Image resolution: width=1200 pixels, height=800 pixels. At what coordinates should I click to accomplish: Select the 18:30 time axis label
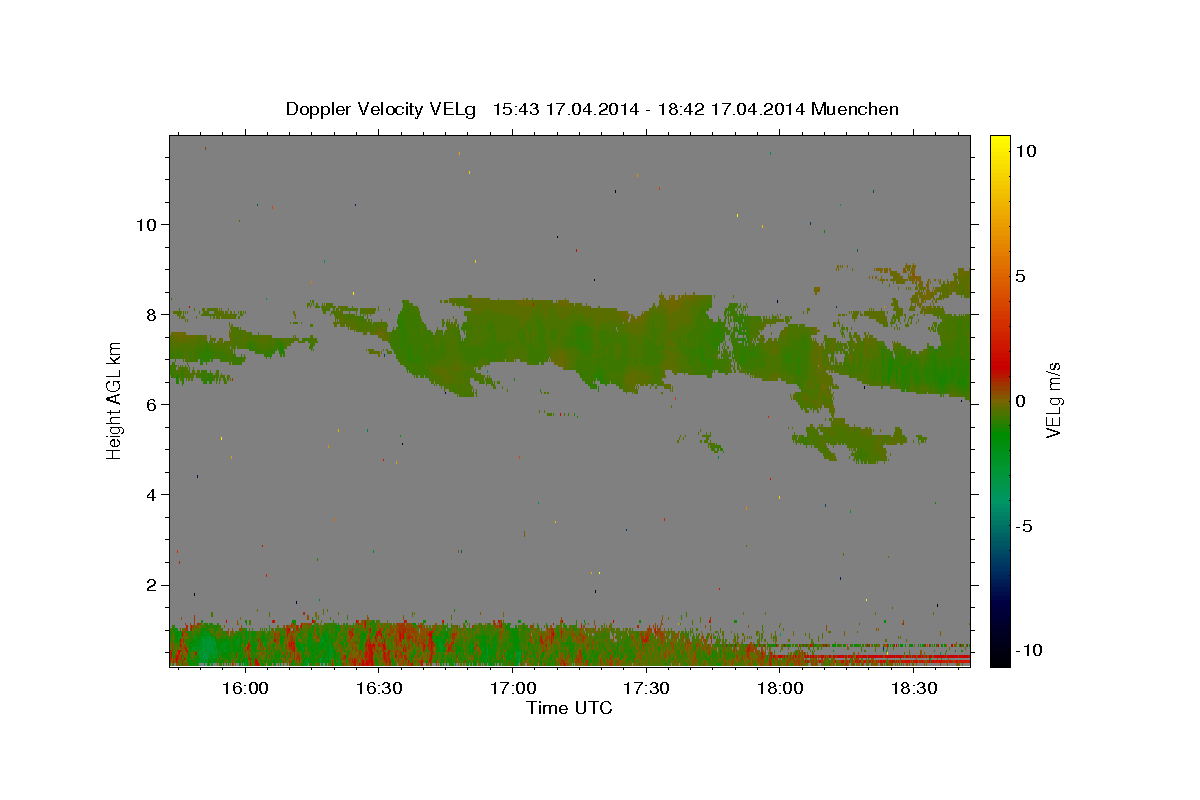914,690
